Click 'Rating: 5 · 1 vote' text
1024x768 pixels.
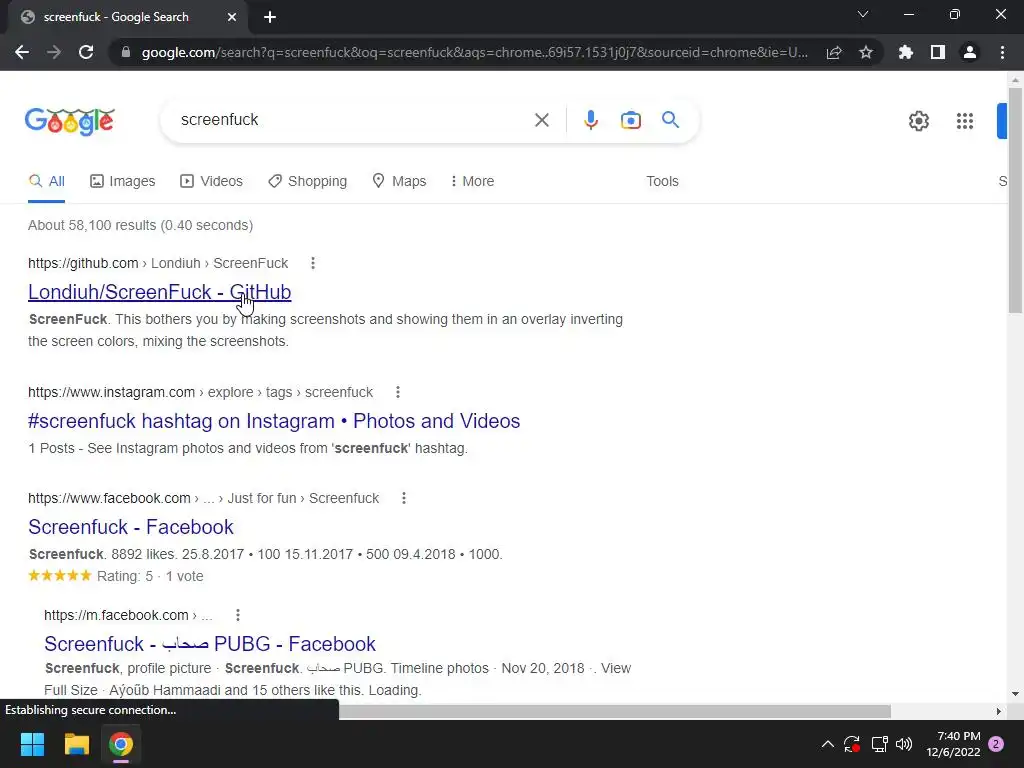coord(150,576)
